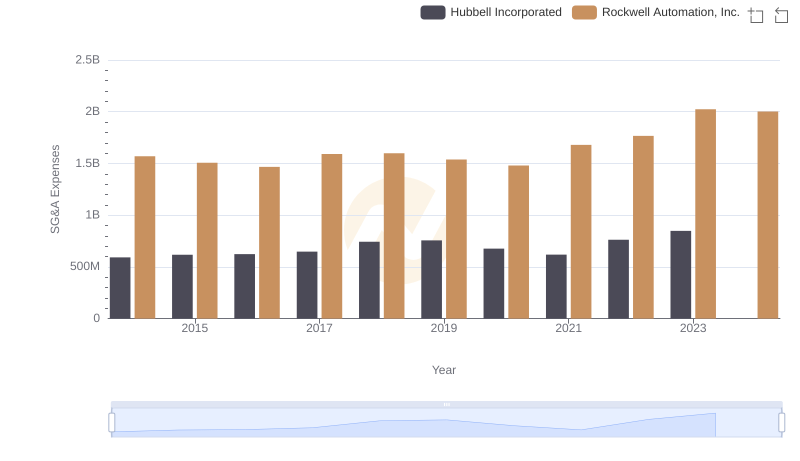This screenshot has width=800, height=461.
Task: Click the Rockwell bar for 2018
Action: [394, 236]
